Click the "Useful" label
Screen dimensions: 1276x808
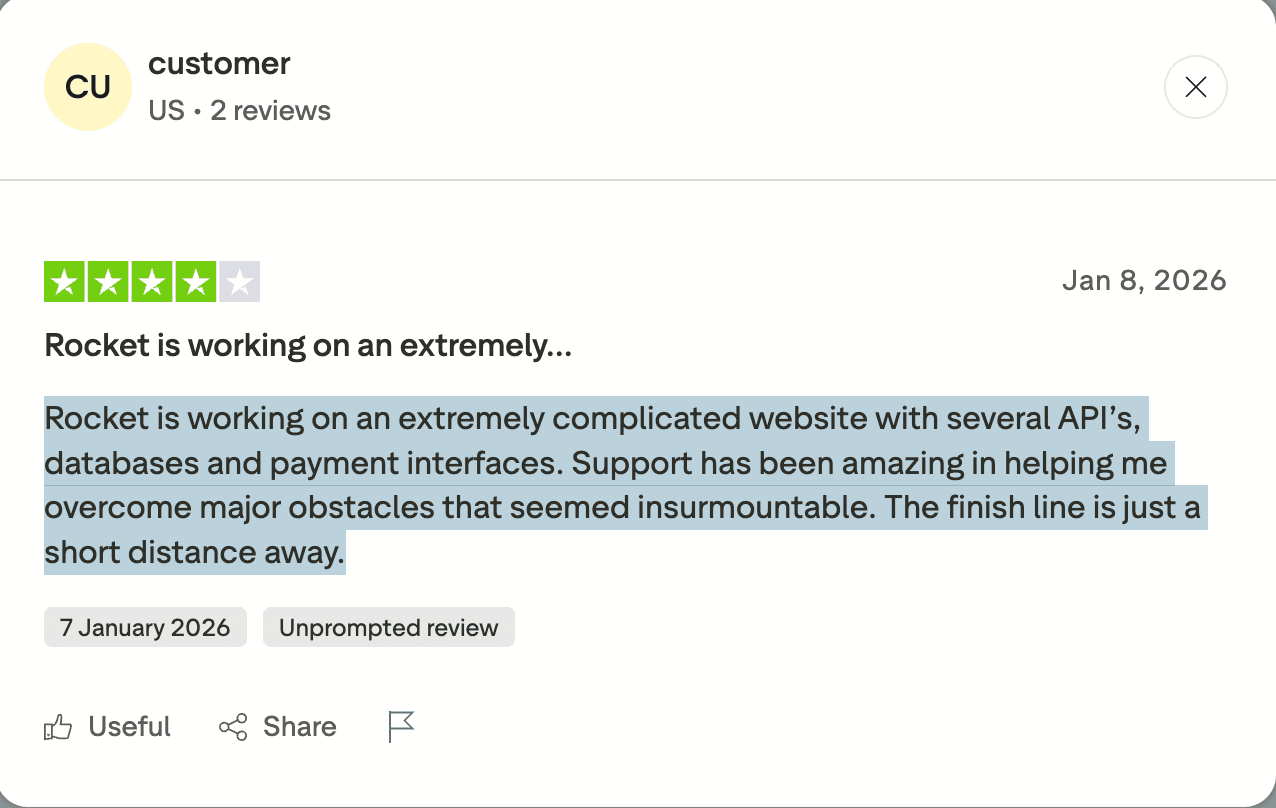pos(130,727)
